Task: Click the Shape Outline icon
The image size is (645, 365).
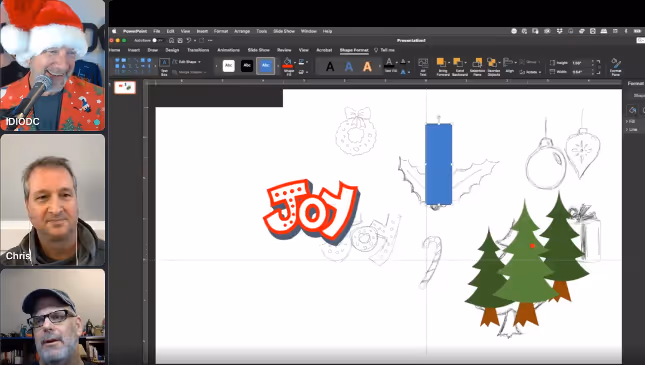Action: [301, 62]
